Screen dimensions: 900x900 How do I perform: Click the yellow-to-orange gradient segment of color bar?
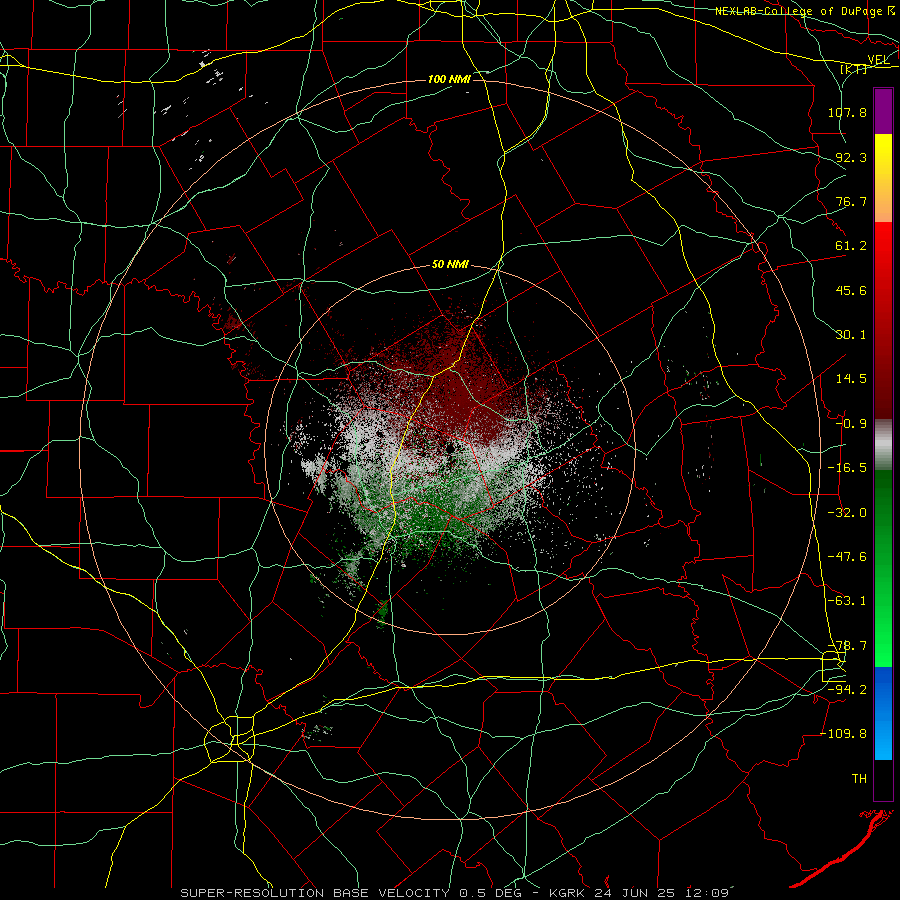click(883, 178)
